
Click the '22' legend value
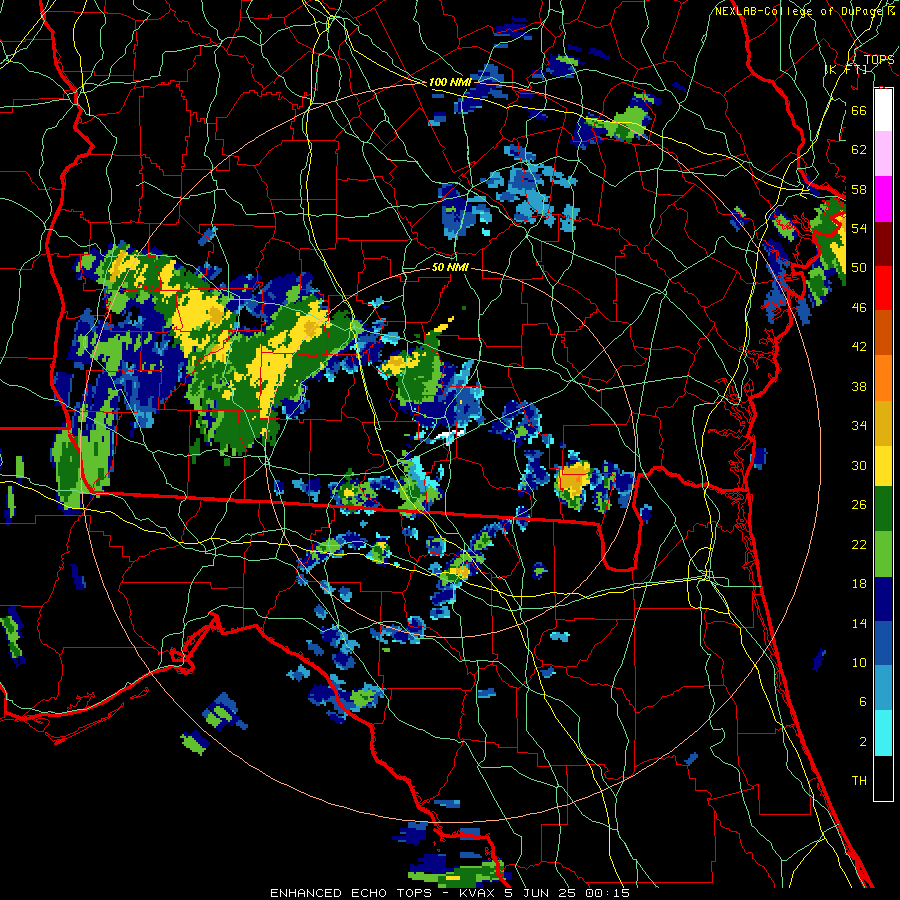859,544
